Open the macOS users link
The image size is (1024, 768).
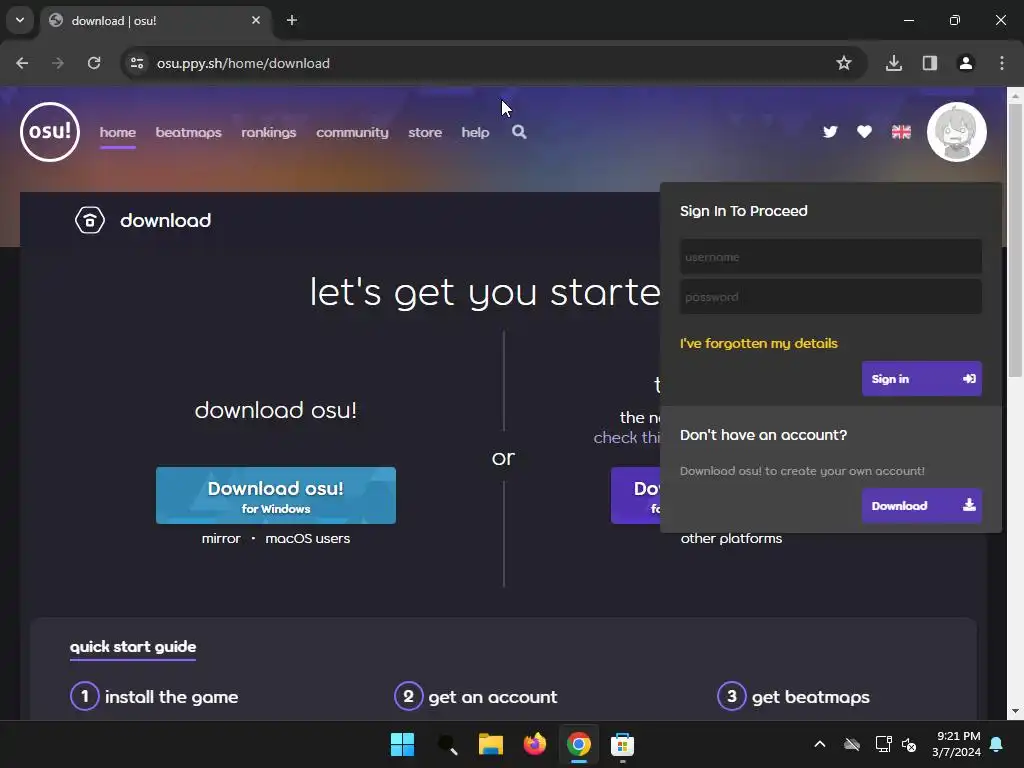tap(308, 539)
